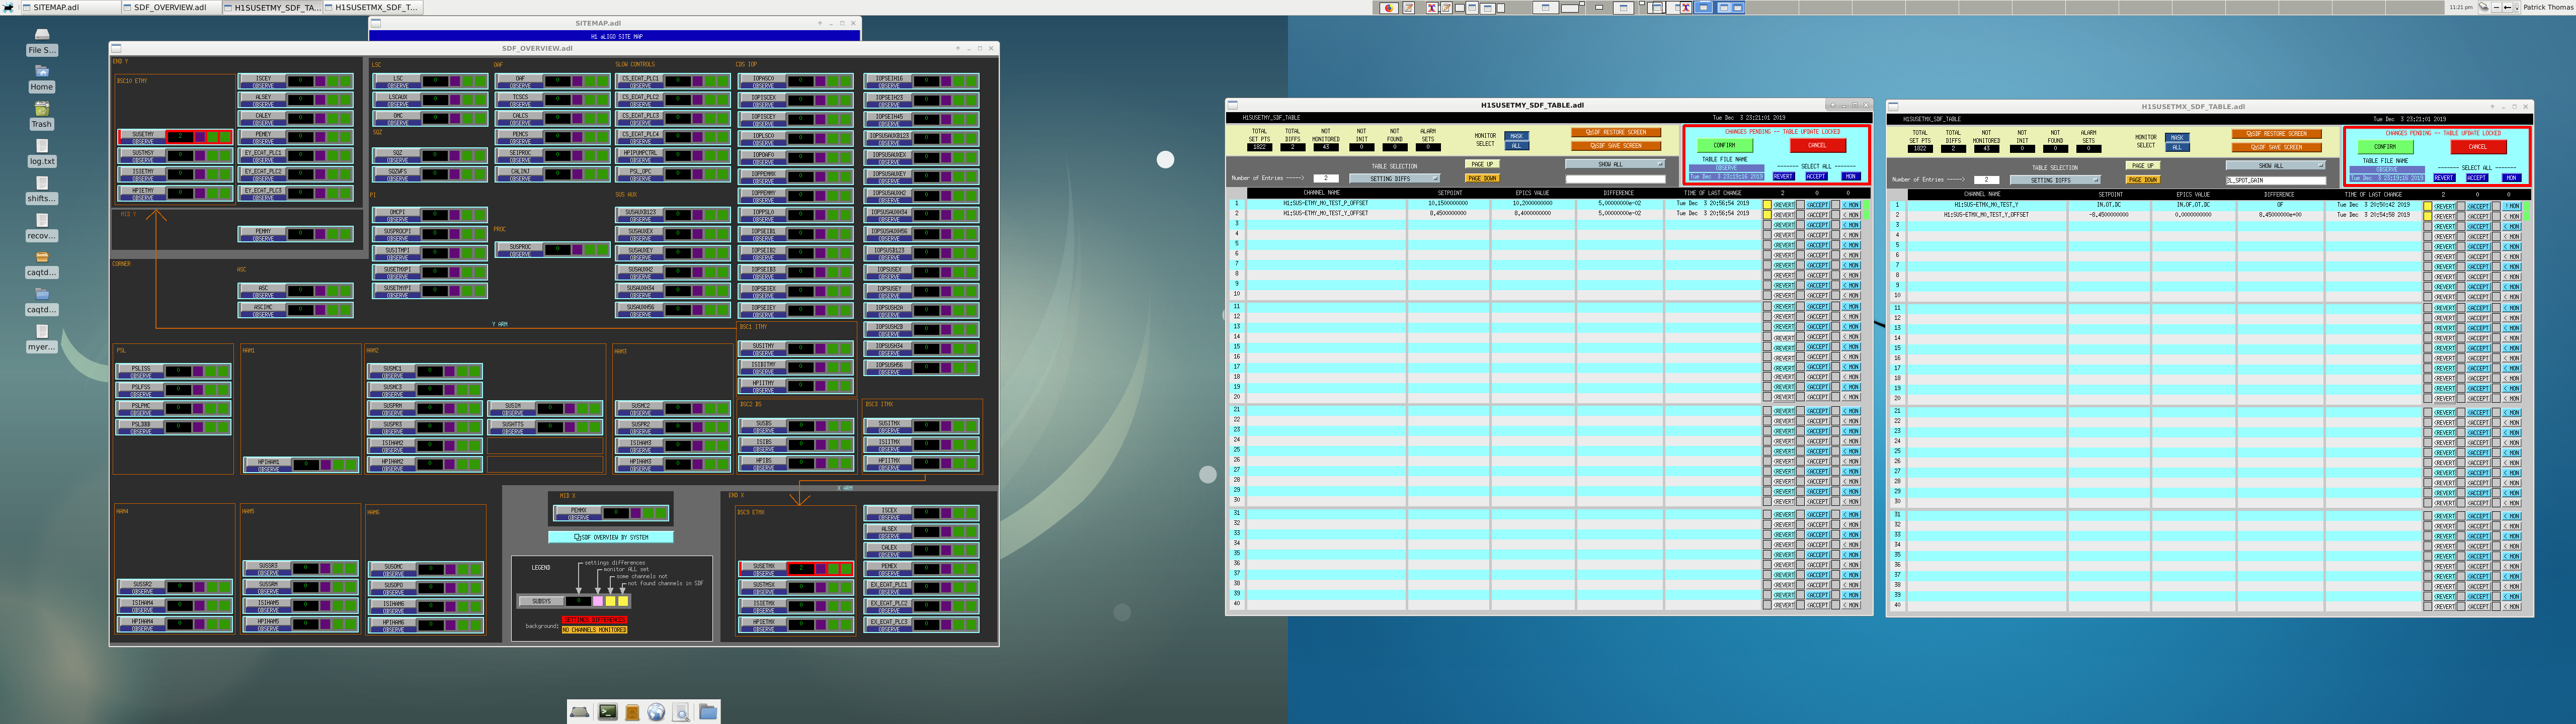Screen dimensions: 2576x724
Task: Toggle ACCEPT checkbox for ETMY_M0_TEST_P_OFFSET row
Action: (x=1800, y=205)
